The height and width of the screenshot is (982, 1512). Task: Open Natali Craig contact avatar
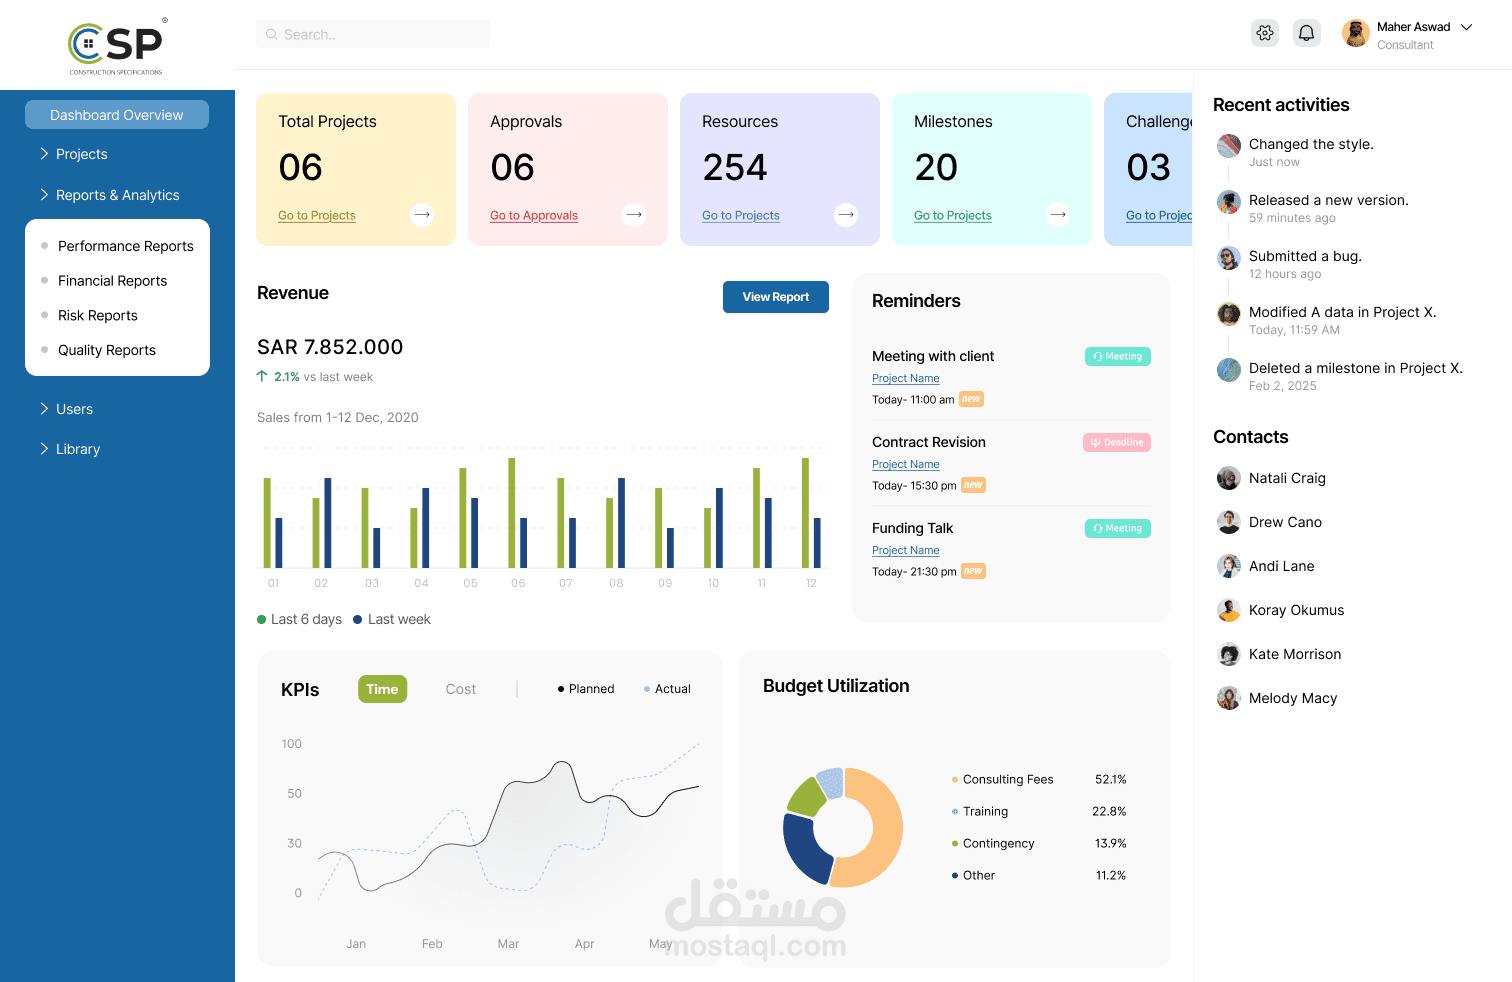click(1229, 478)
